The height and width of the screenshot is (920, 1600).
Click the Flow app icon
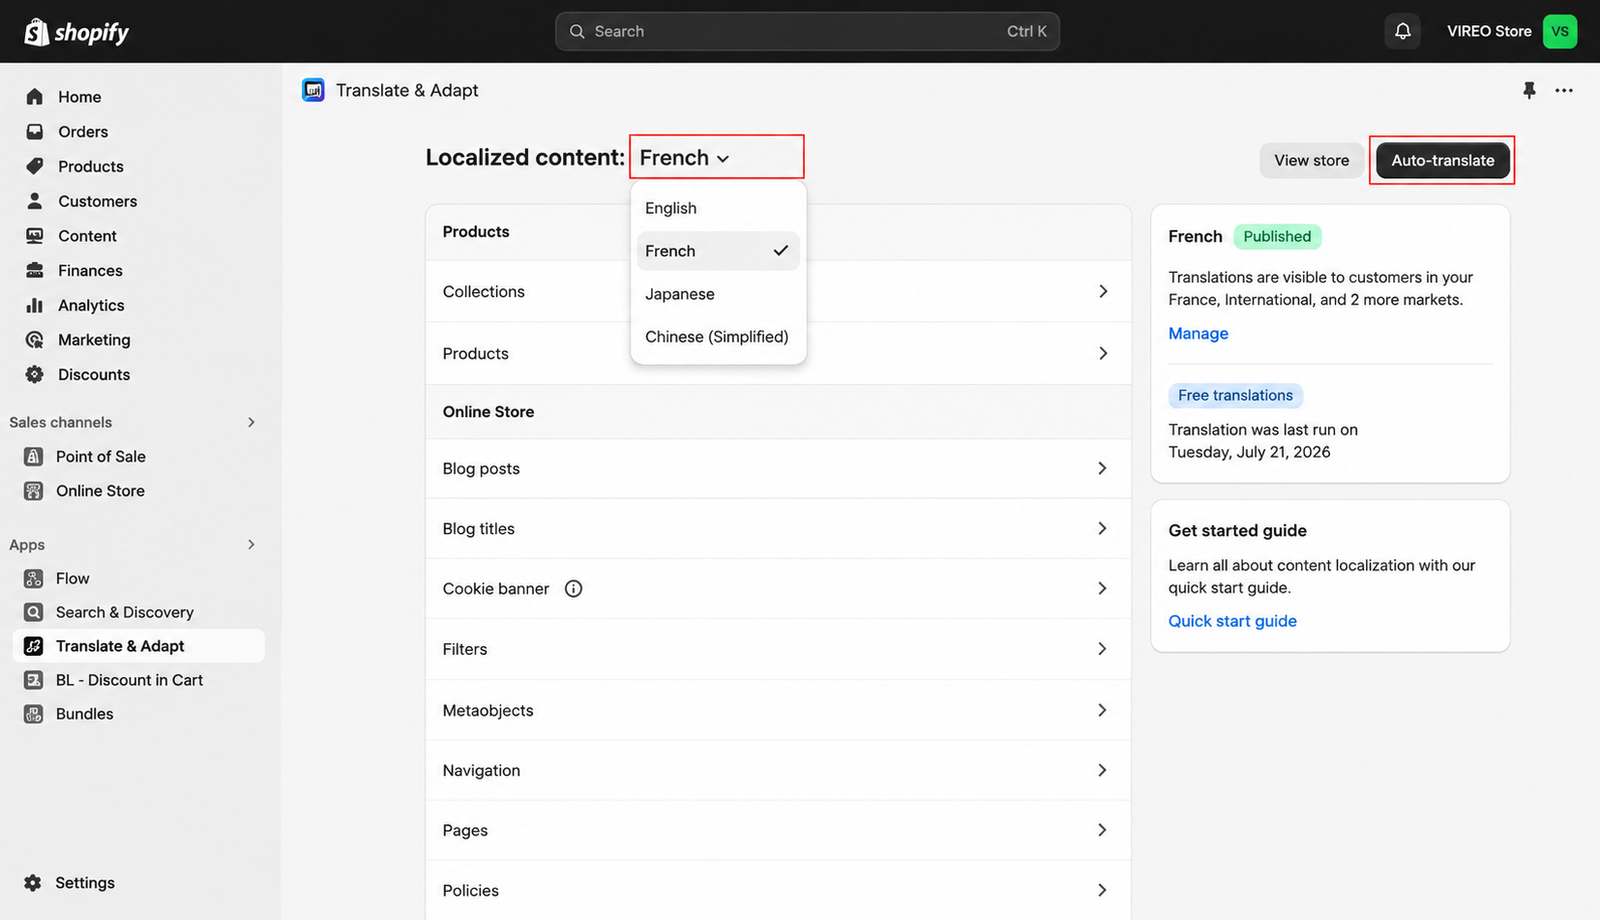click(x=34, y=579)
